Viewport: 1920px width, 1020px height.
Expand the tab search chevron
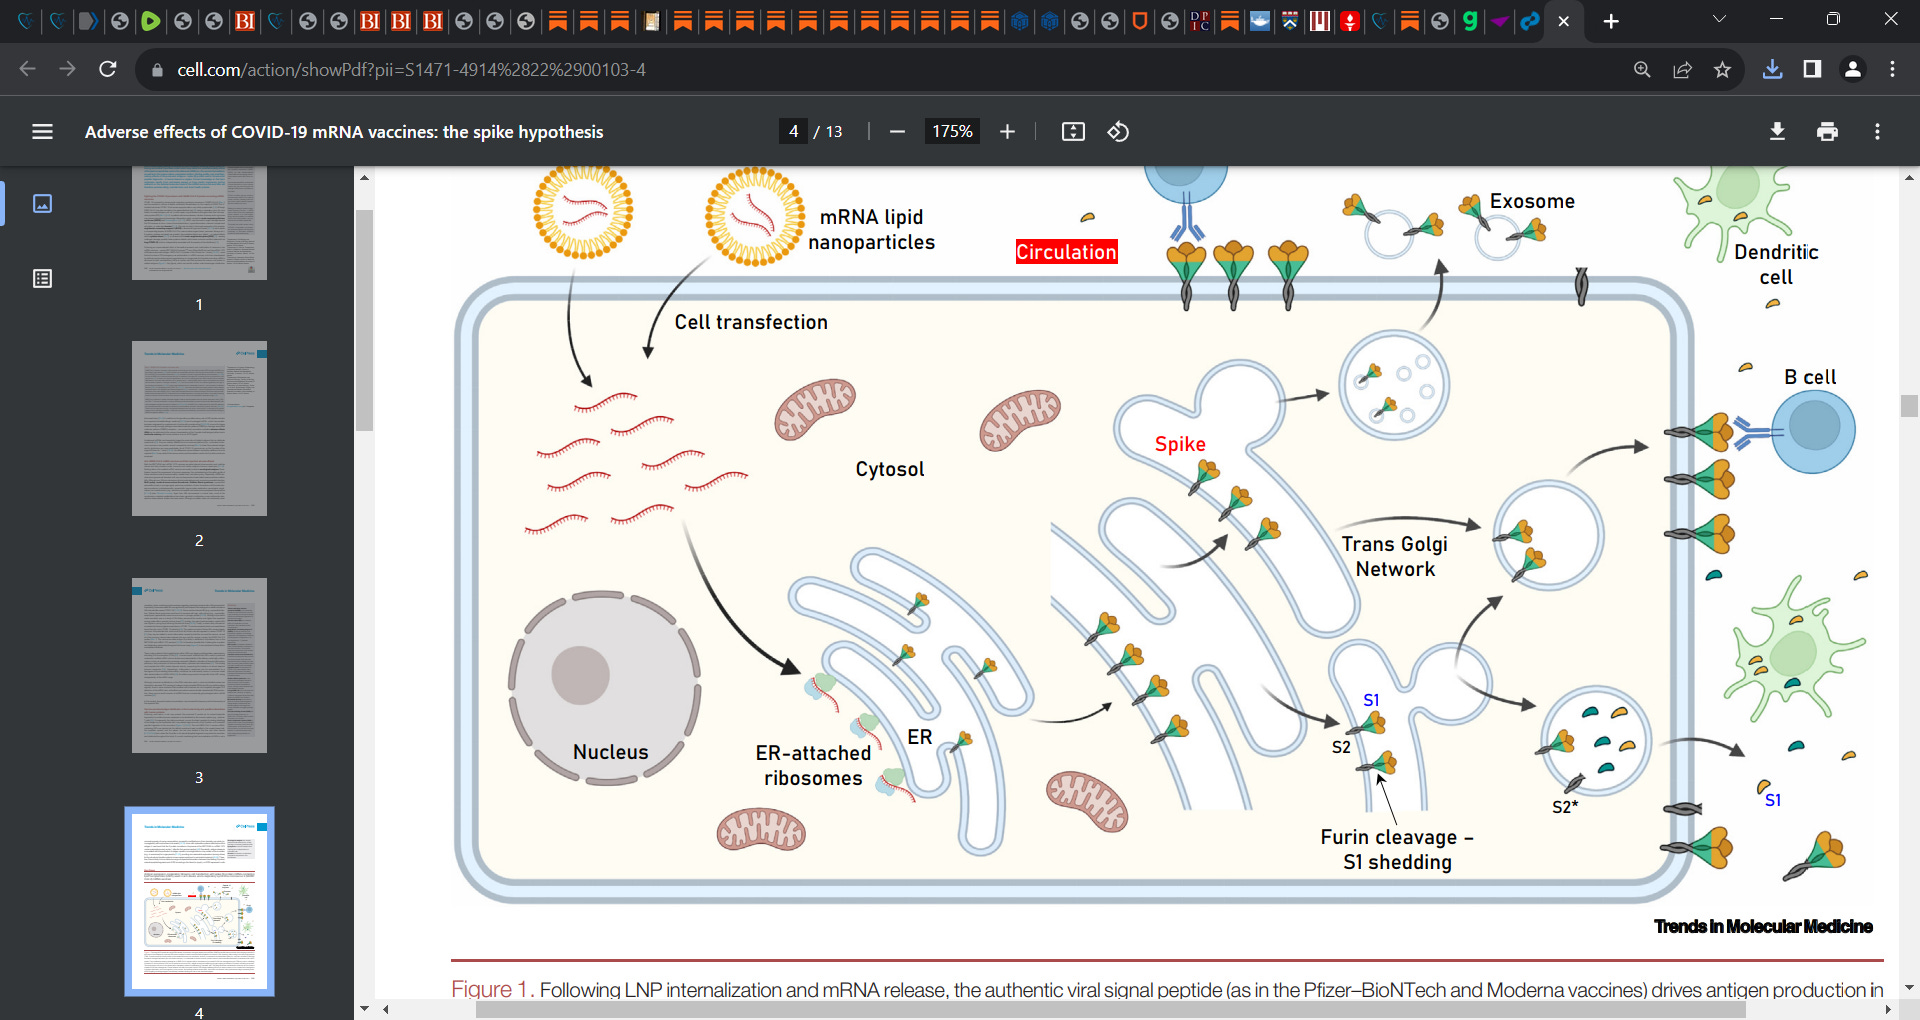[1719, 18]
